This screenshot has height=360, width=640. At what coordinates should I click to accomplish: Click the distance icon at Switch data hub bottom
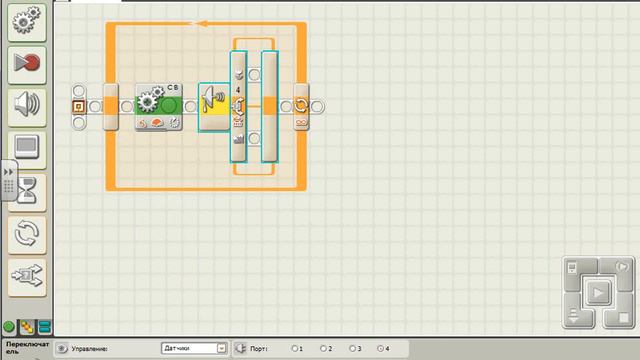click(x=238, y=138)
